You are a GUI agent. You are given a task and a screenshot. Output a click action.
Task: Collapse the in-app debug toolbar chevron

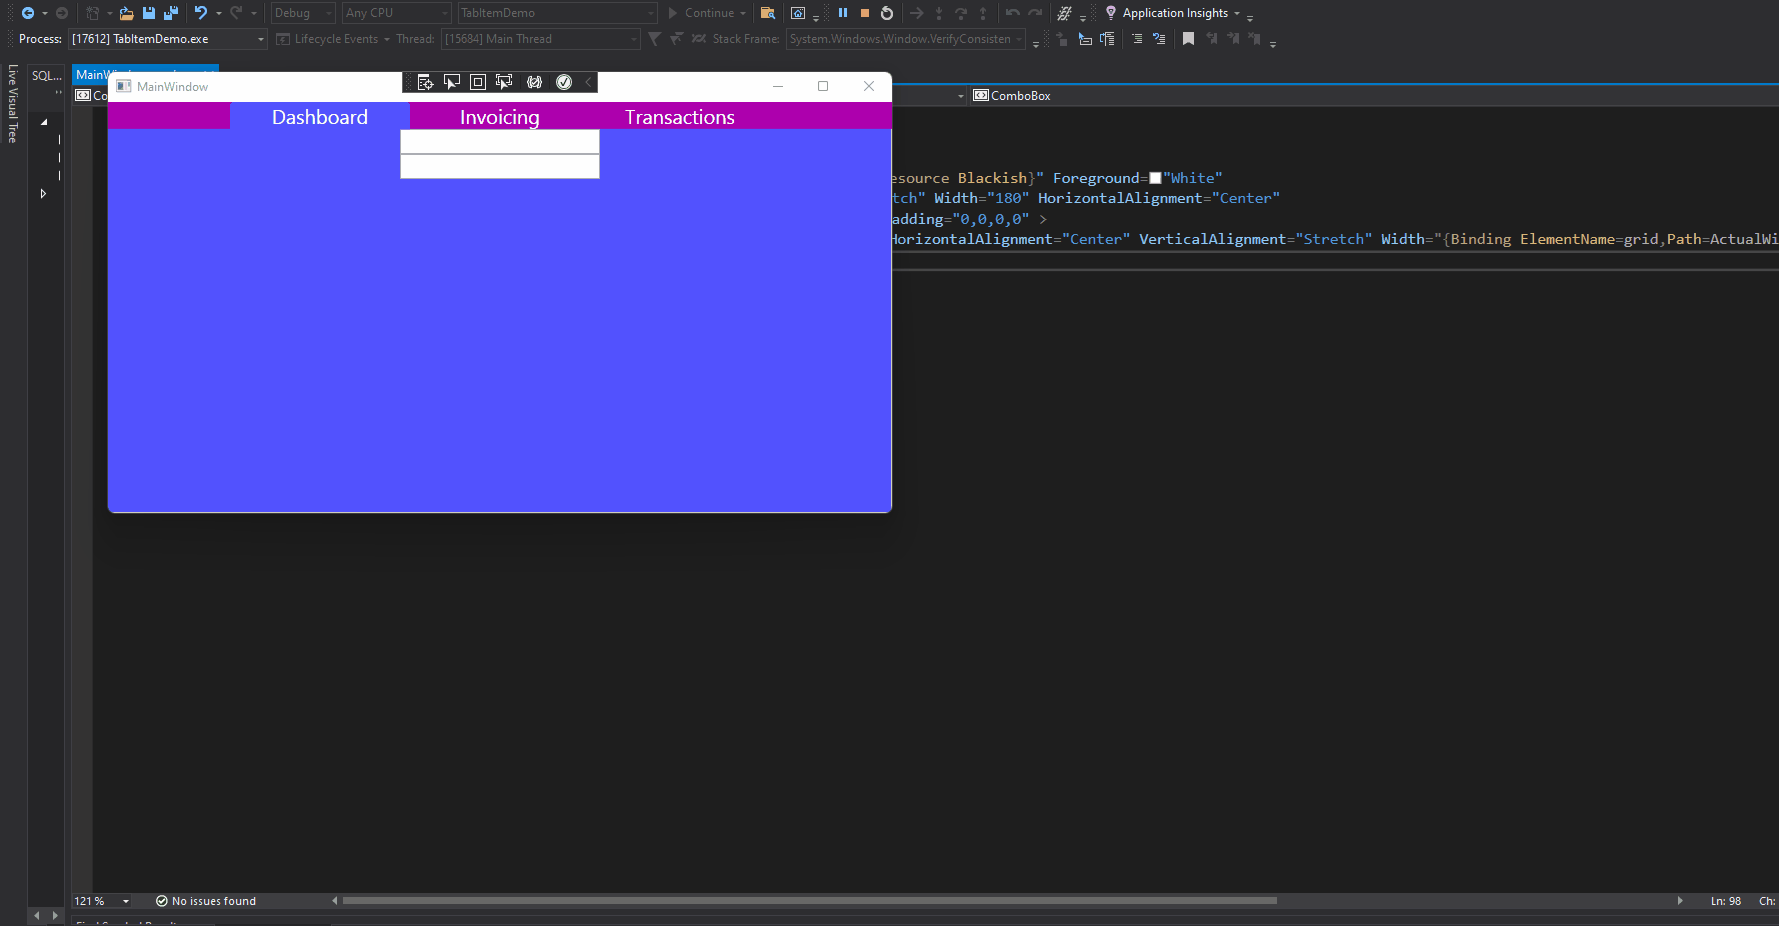[x=588, y=82]
